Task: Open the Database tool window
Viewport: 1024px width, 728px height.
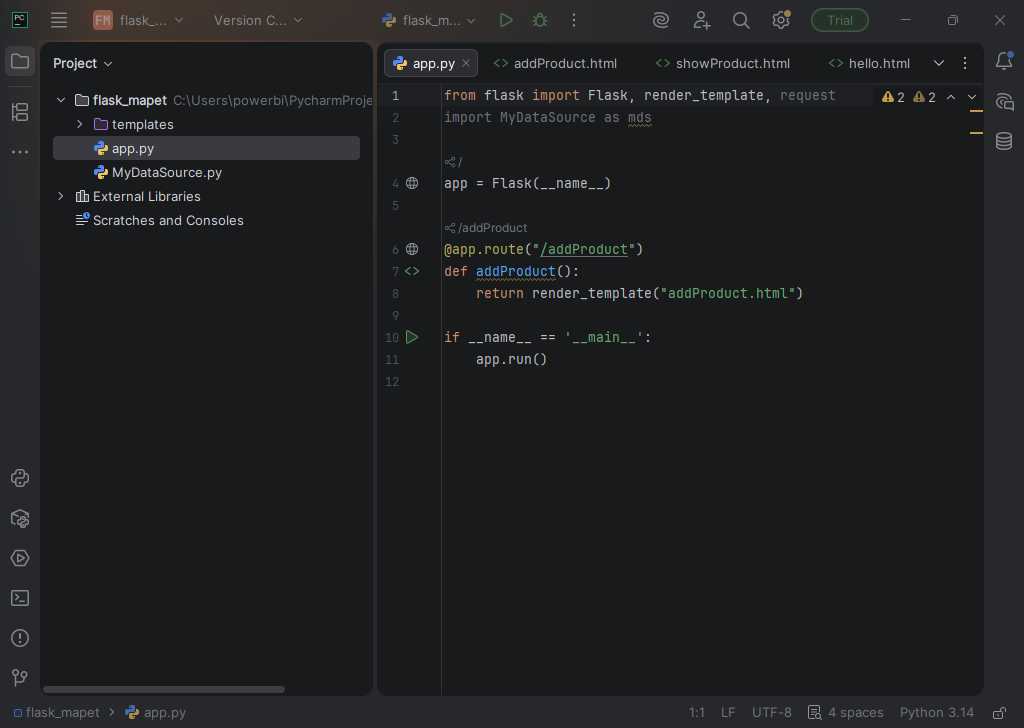Action: pyautogui.click(x=1004, y=141)
